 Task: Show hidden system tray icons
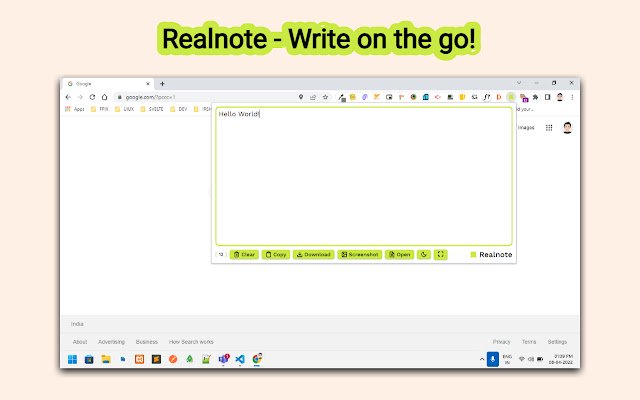482,359
